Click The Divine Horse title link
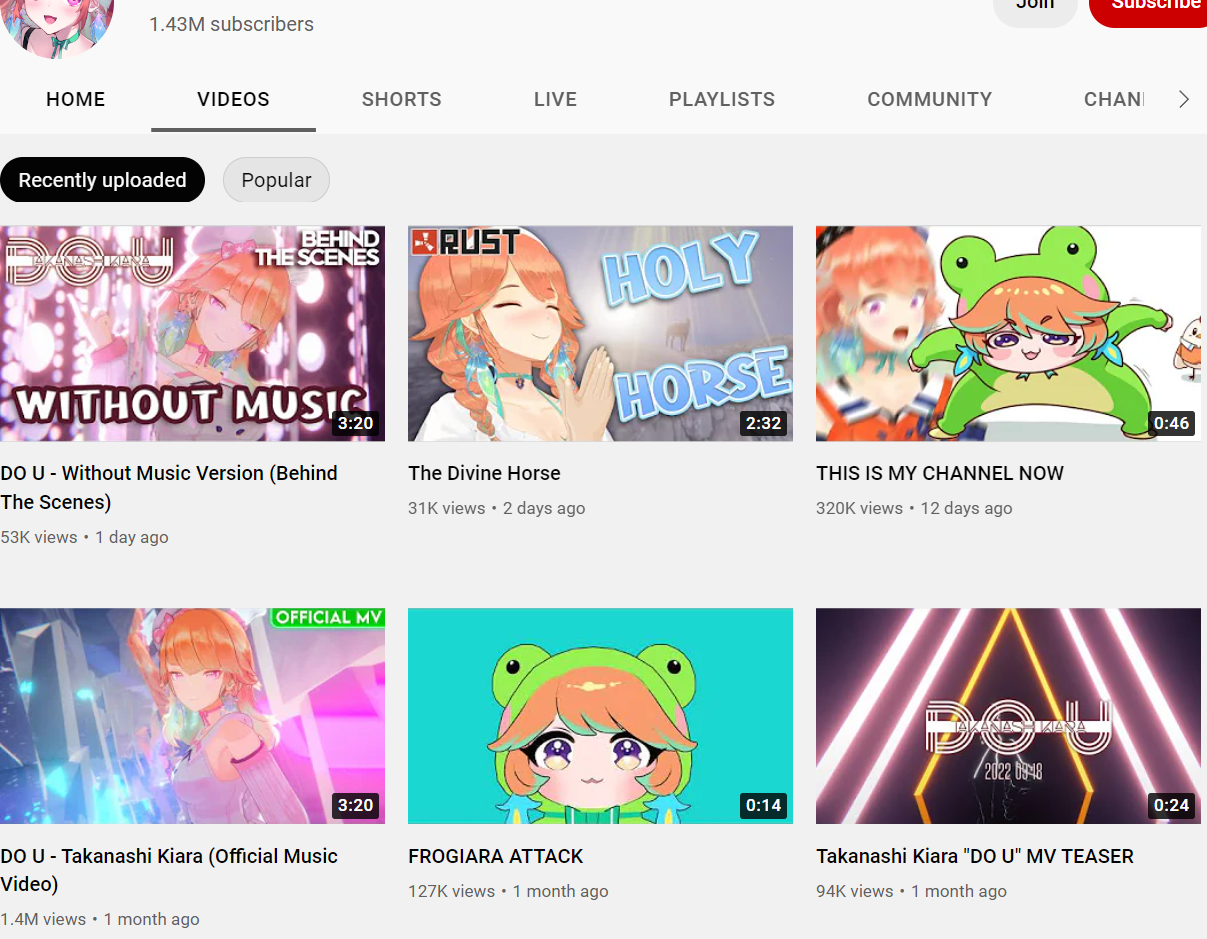The width and height of the screenshot is (1207, 939). tap(484, 473)
